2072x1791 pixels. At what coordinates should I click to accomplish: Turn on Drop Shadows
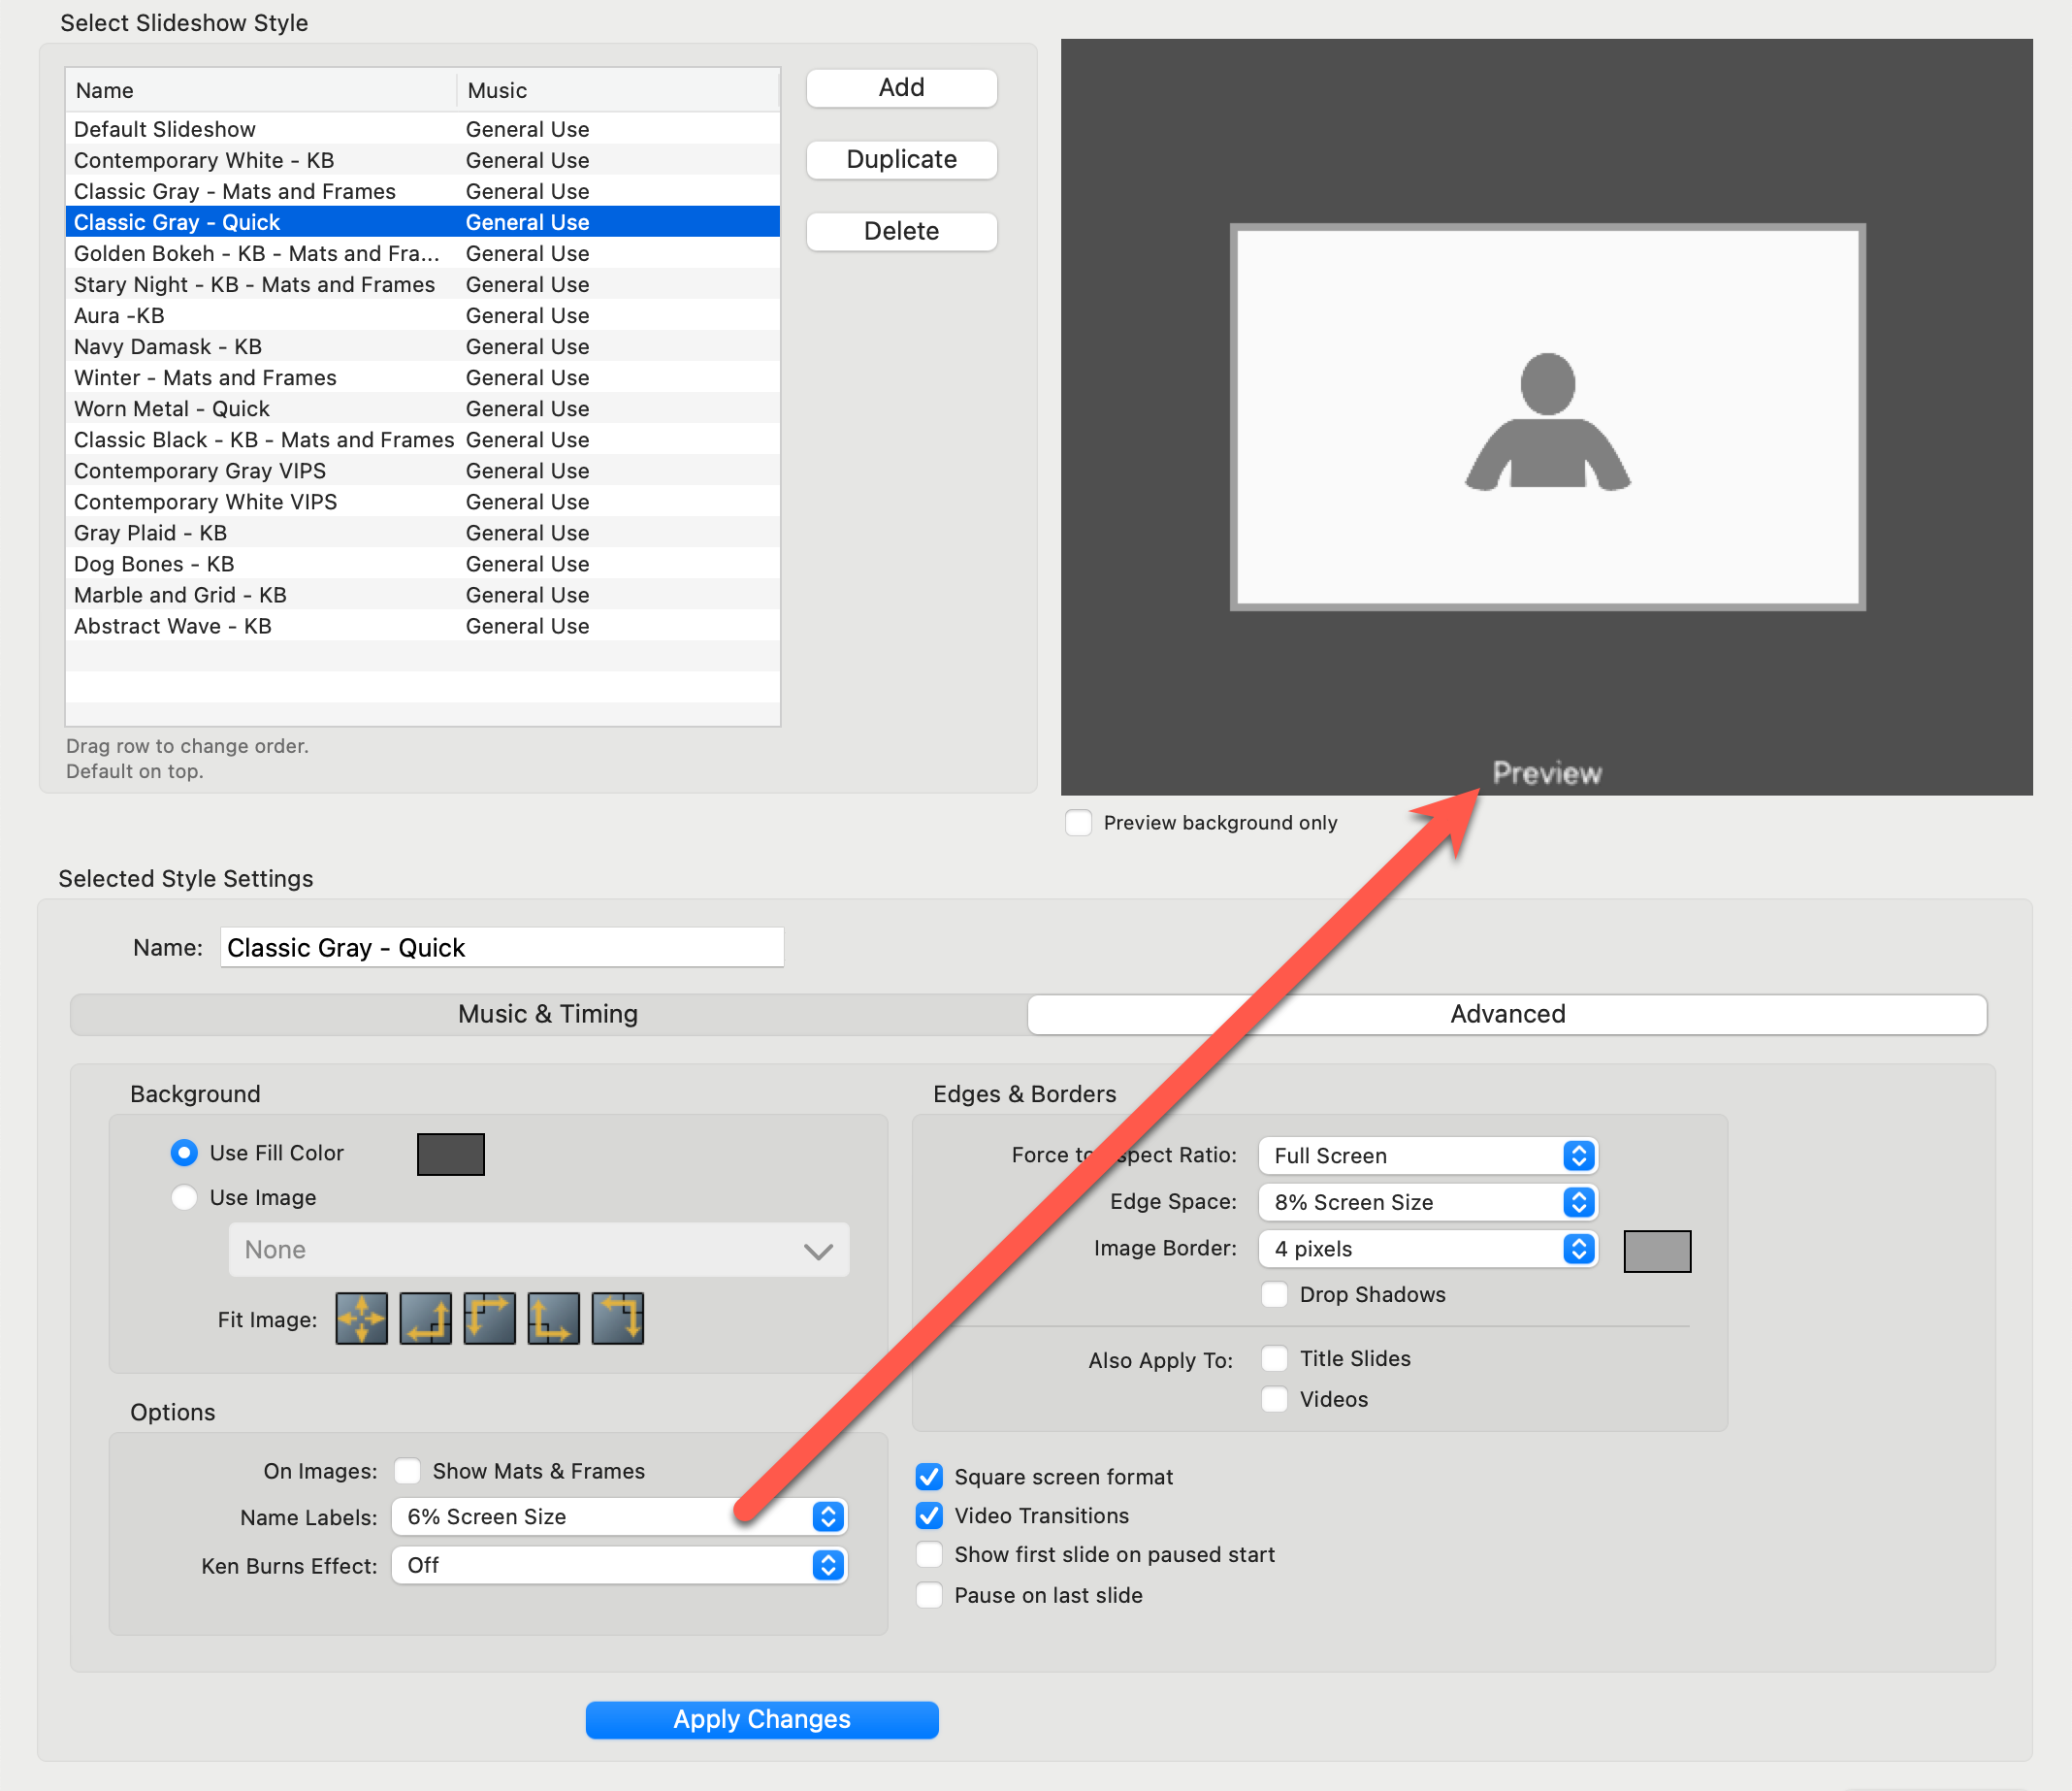click(1274, 1294)
